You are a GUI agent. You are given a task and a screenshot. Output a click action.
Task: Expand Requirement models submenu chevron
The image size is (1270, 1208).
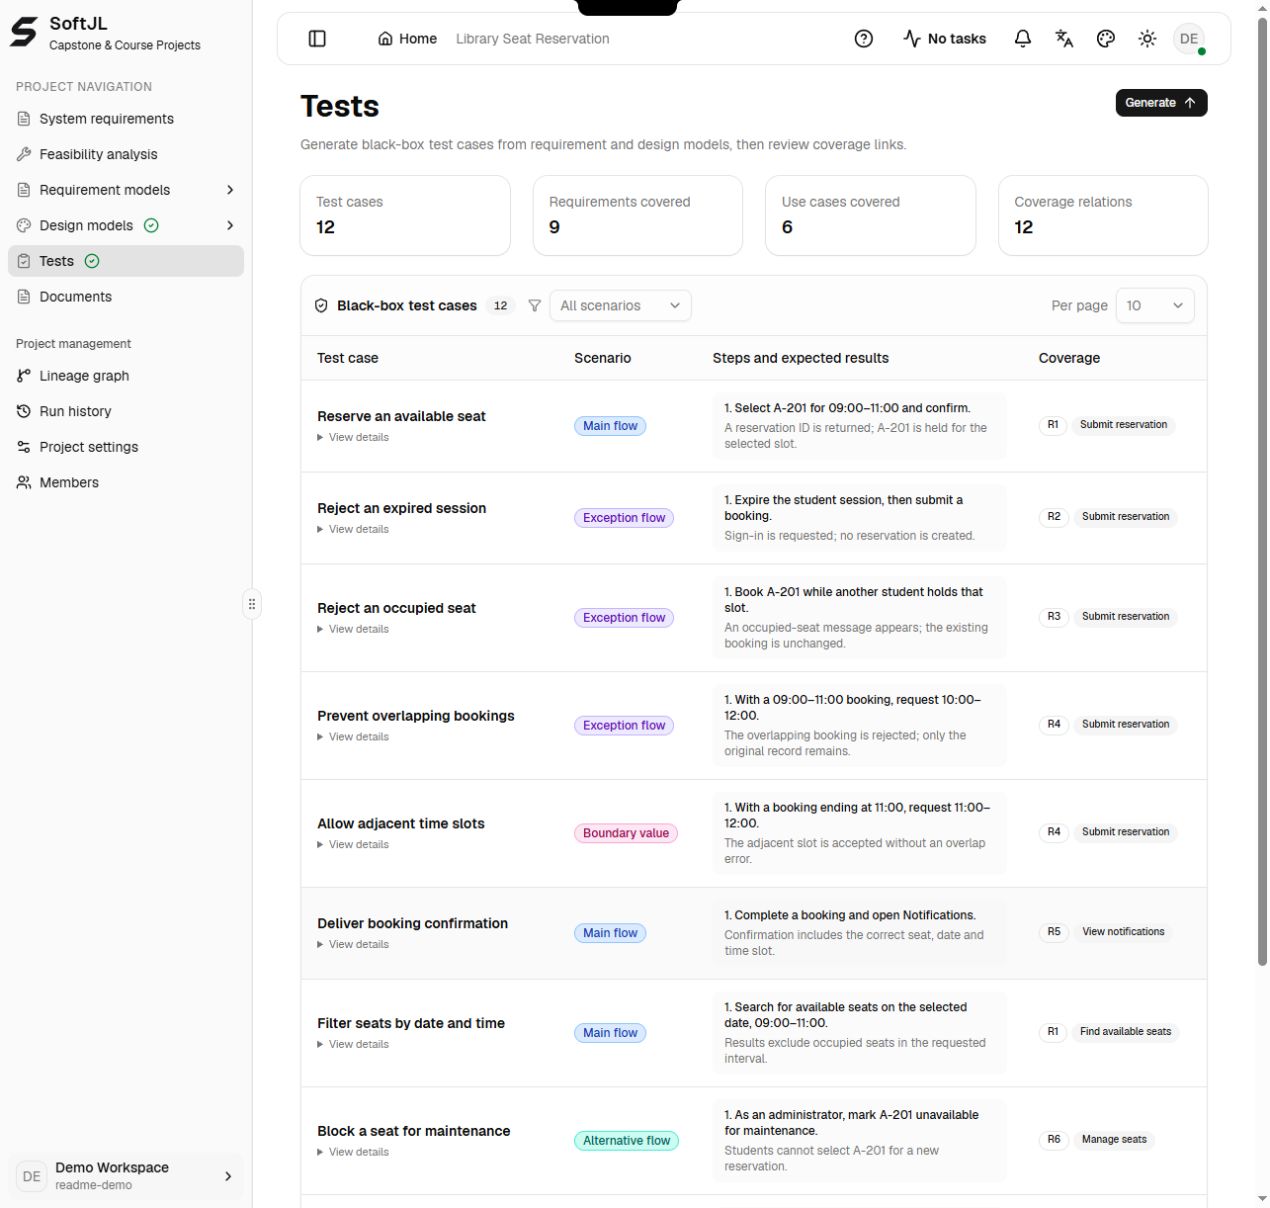(230, 190)
